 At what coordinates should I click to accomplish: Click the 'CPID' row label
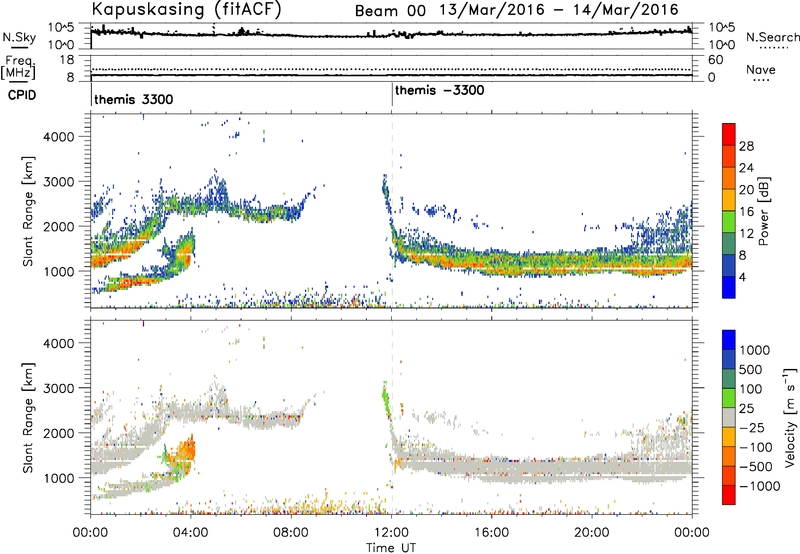coord(22,95)
